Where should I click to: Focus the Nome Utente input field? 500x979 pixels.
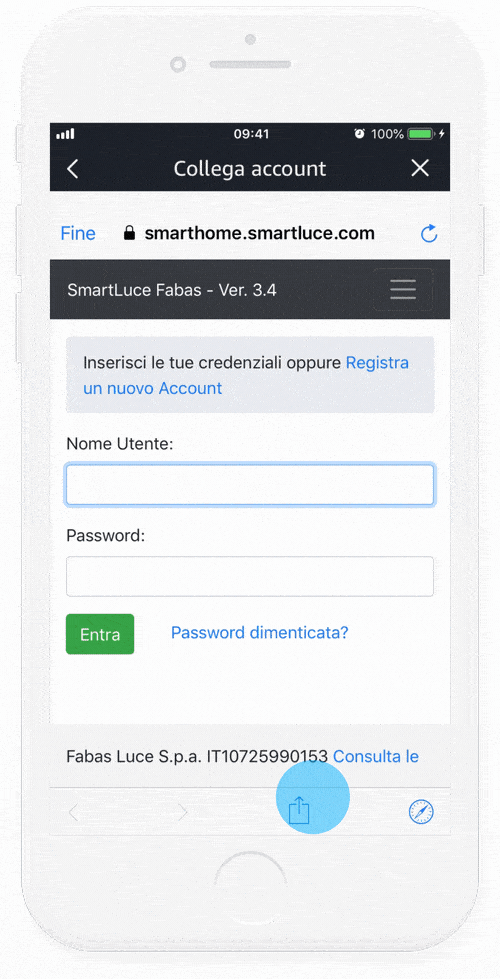(250, 485)
